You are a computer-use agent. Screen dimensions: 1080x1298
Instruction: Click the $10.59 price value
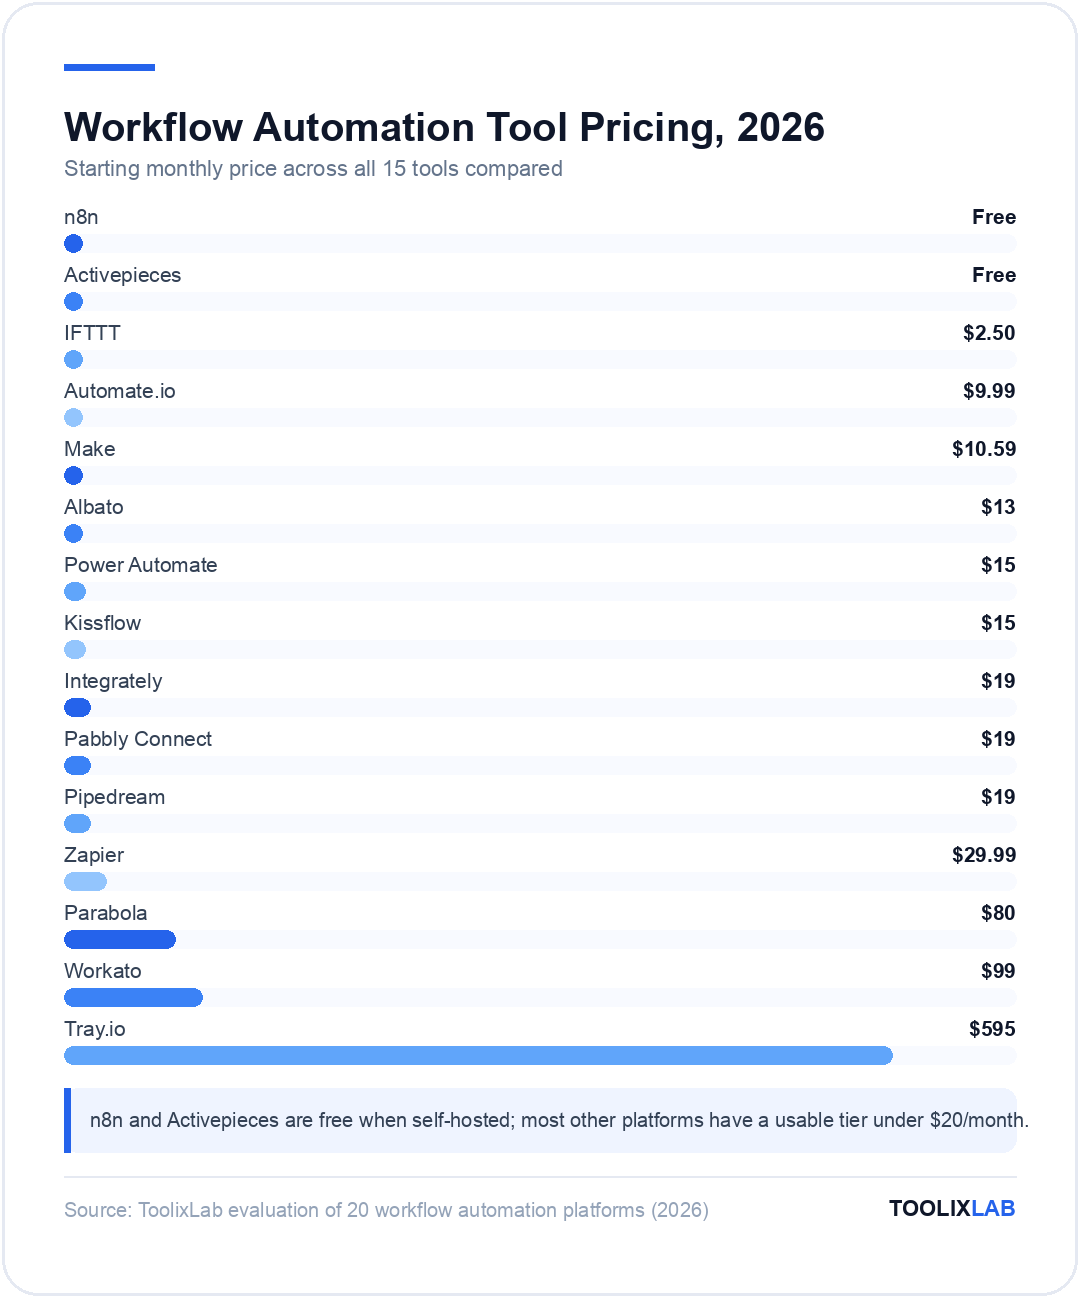[x=984, y=449]
